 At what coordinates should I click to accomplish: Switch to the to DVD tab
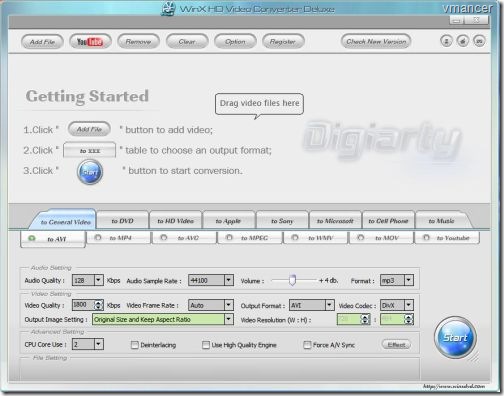click(122, 221)
